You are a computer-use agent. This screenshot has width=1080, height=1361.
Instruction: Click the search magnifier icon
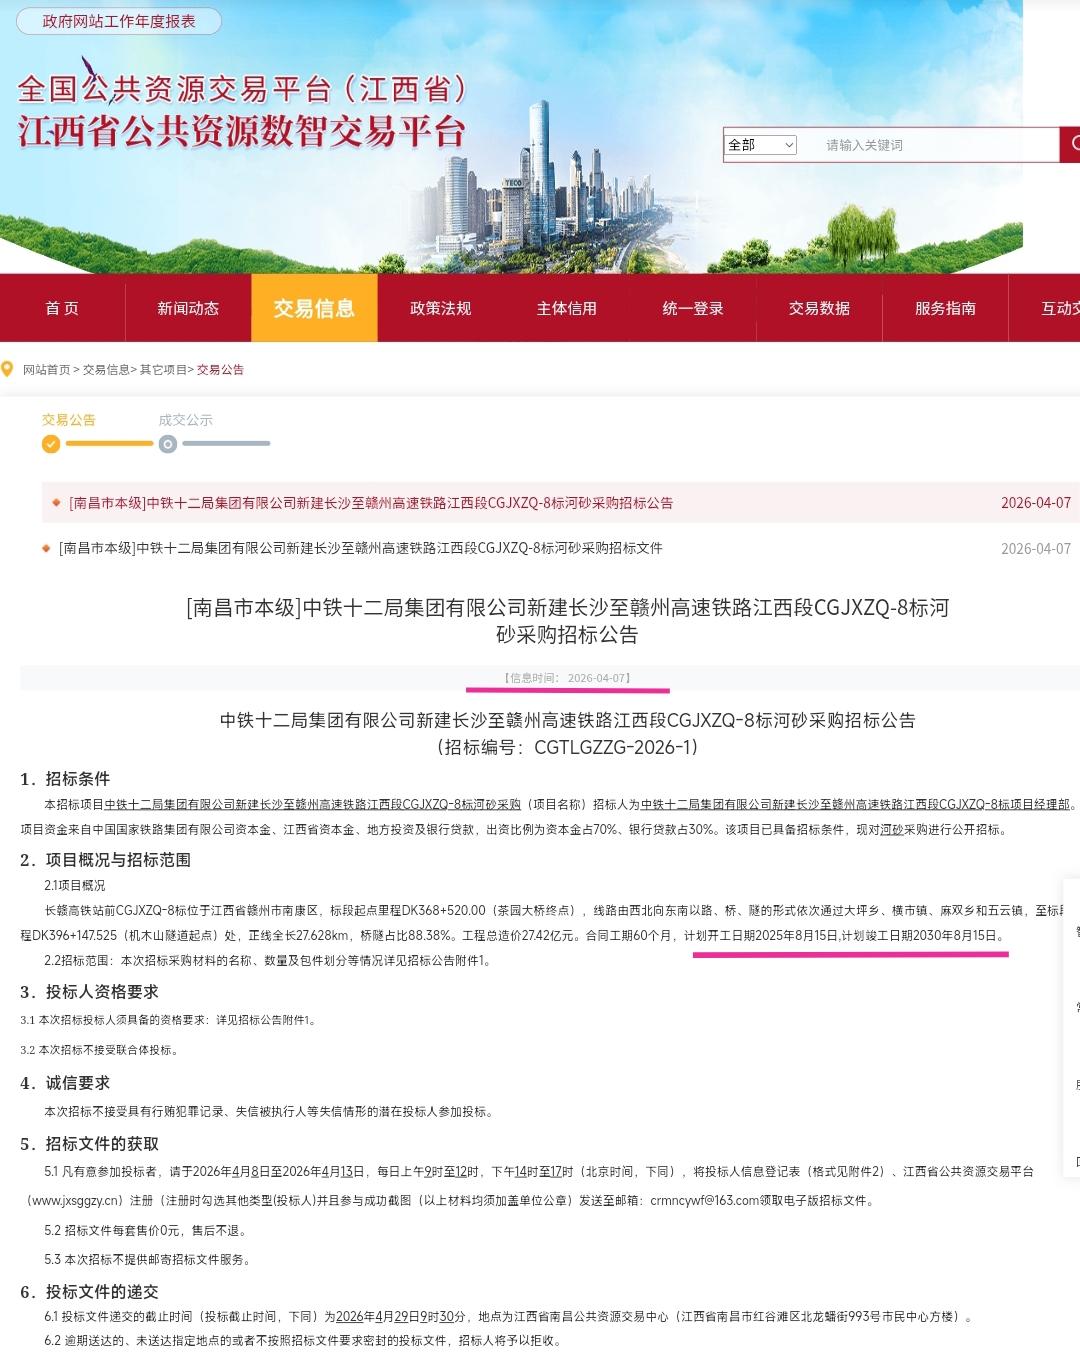point(1075,145)
